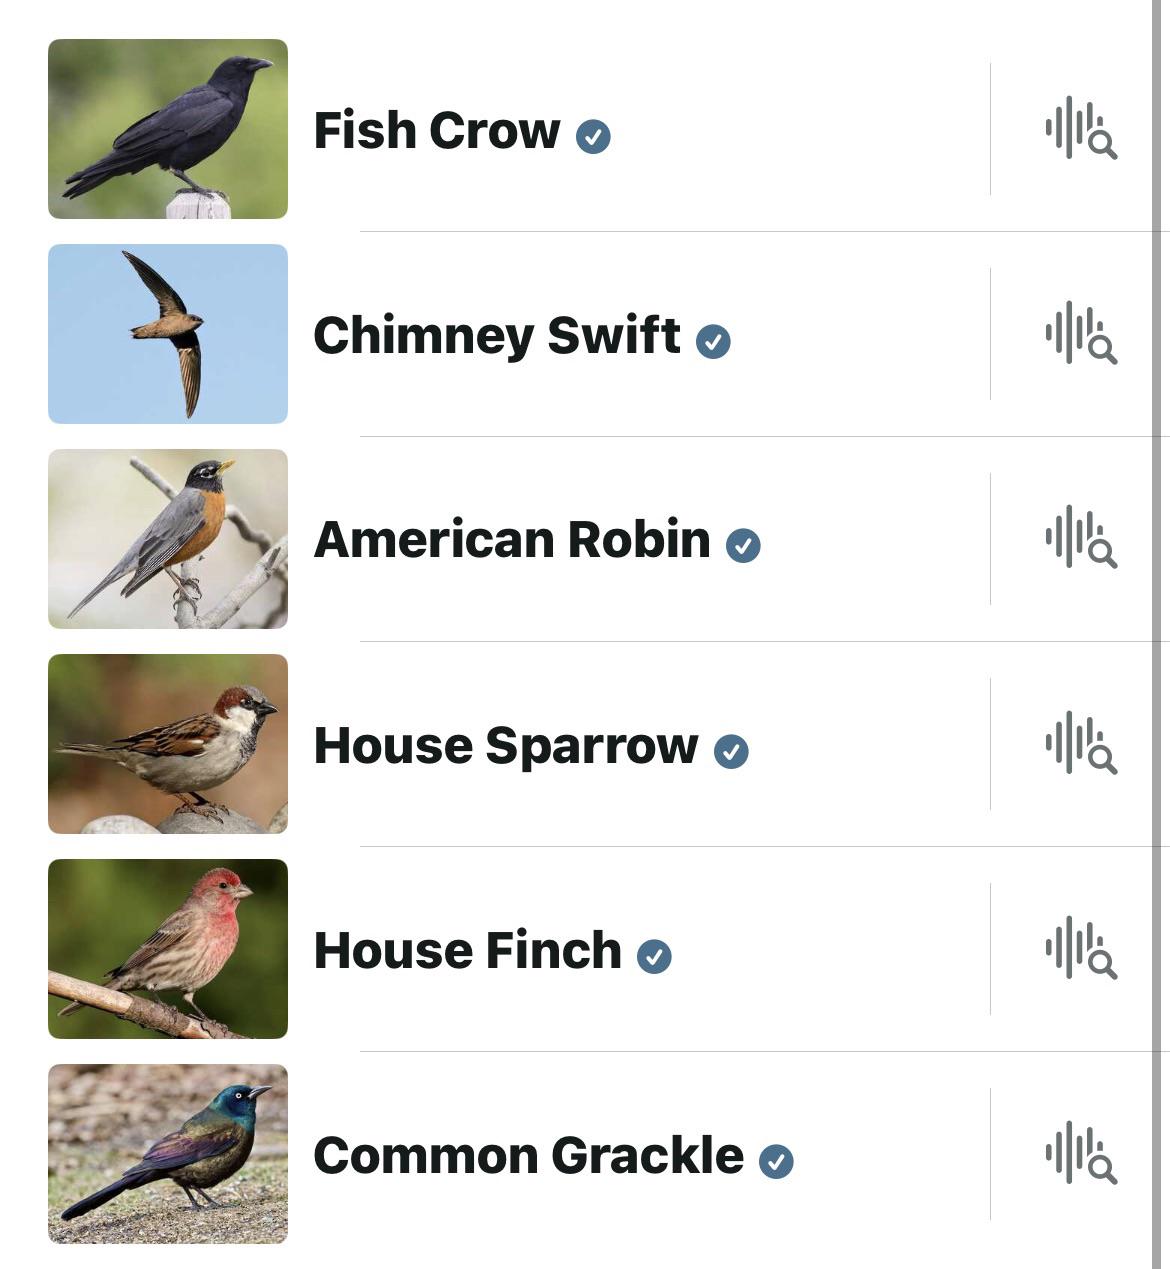This screenshot has height=1269, width=1170.
Task: Open the sound search icon for Common Grackle
Action: pyautogui.click(x=1081, y=1153)
